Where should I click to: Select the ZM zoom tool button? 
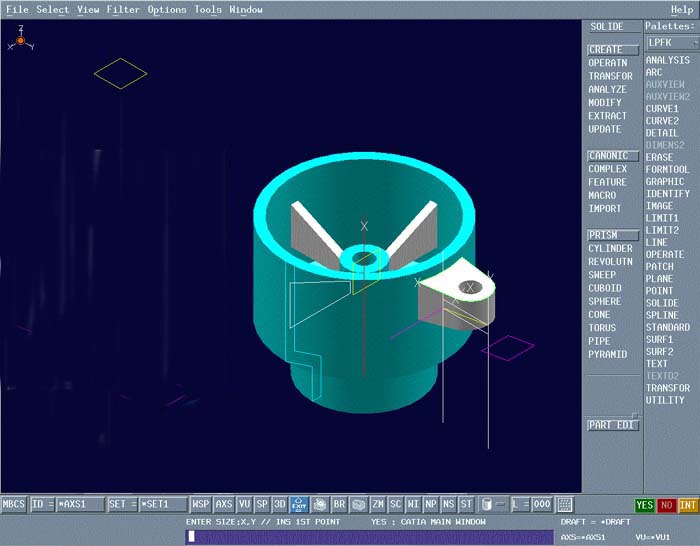point(378,505)
